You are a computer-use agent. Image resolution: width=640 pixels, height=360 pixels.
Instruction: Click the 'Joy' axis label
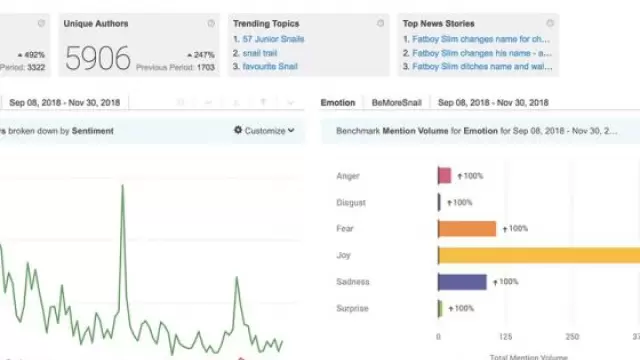(x=343, y=255)
